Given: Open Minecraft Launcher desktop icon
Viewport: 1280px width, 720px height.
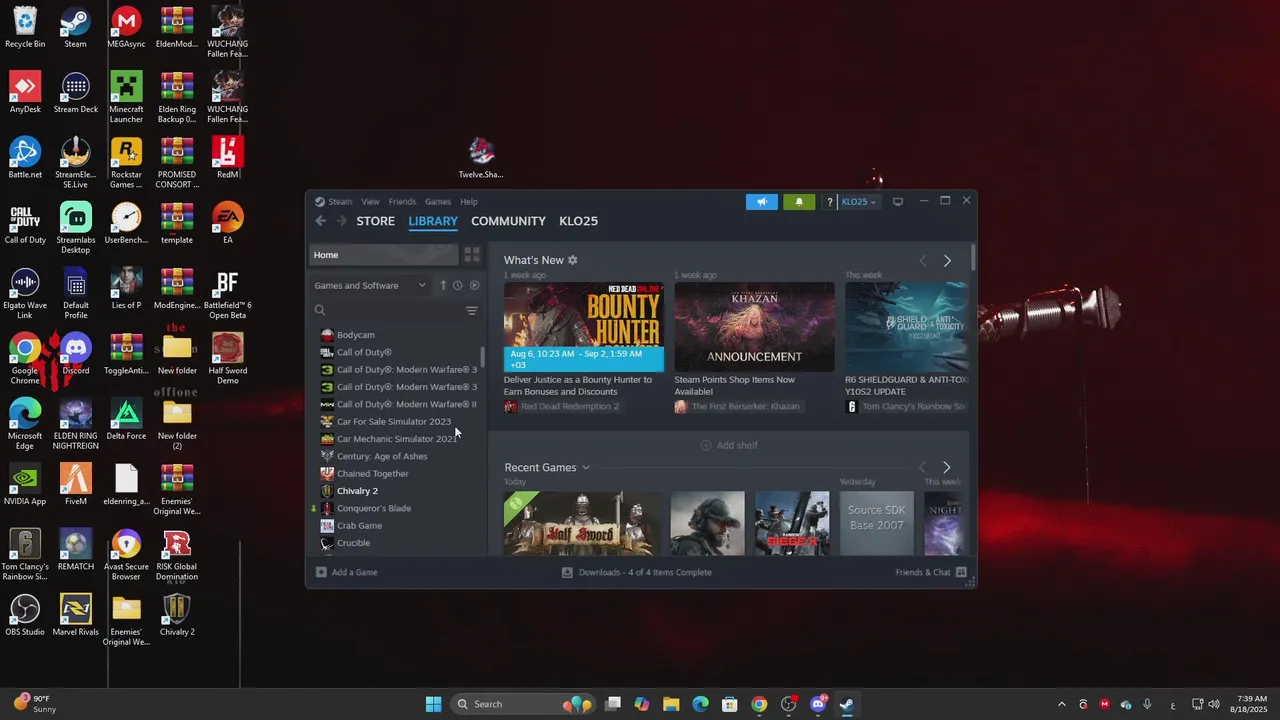Looking at the screenshot, I should click(x=126, y=98).
